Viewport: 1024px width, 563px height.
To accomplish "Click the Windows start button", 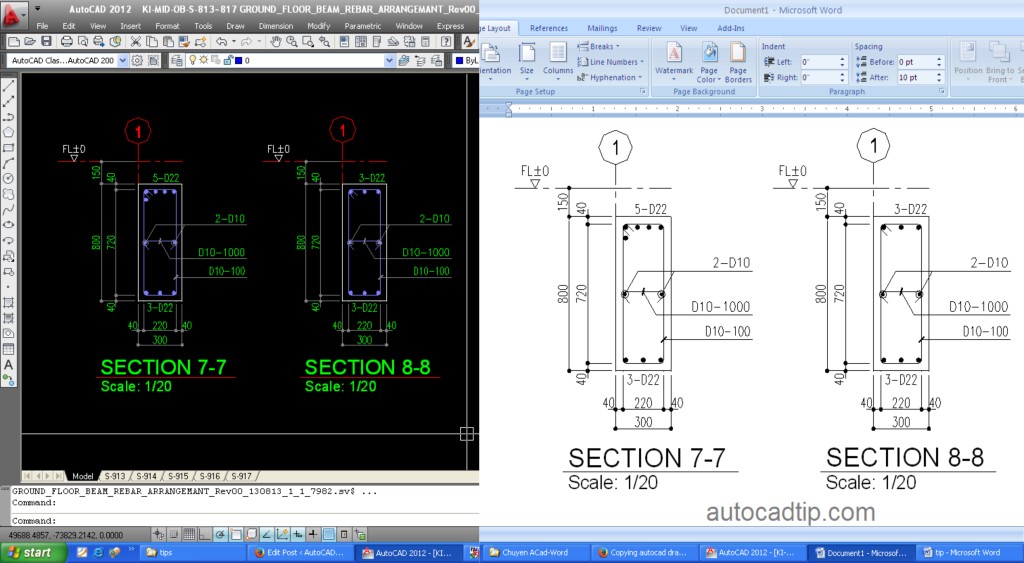I will [30, 552].
